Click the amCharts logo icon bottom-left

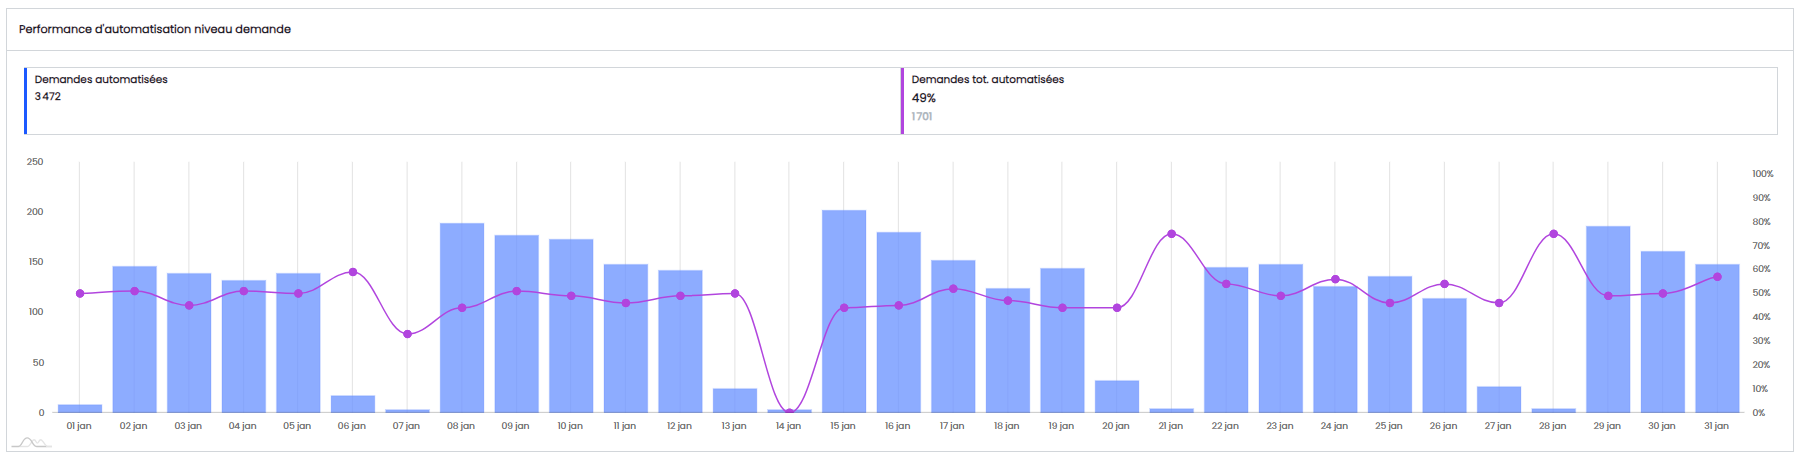click(x=30, y=442)
